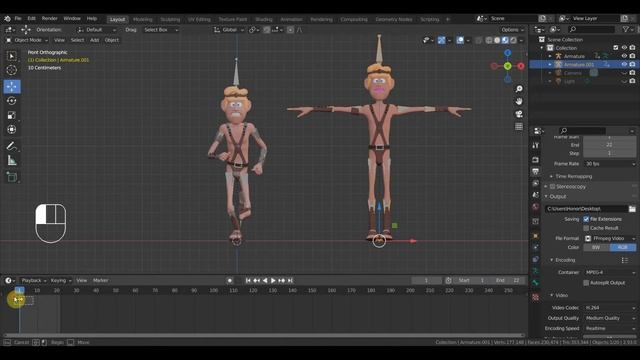
Task: Click the viewport pan hand icon
Action: [x=519, y=101]
